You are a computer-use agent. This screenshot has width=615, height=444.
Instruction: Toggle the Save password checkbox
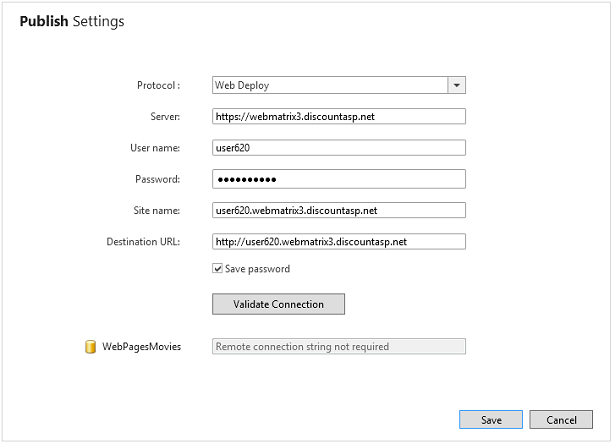pos(218,268)
